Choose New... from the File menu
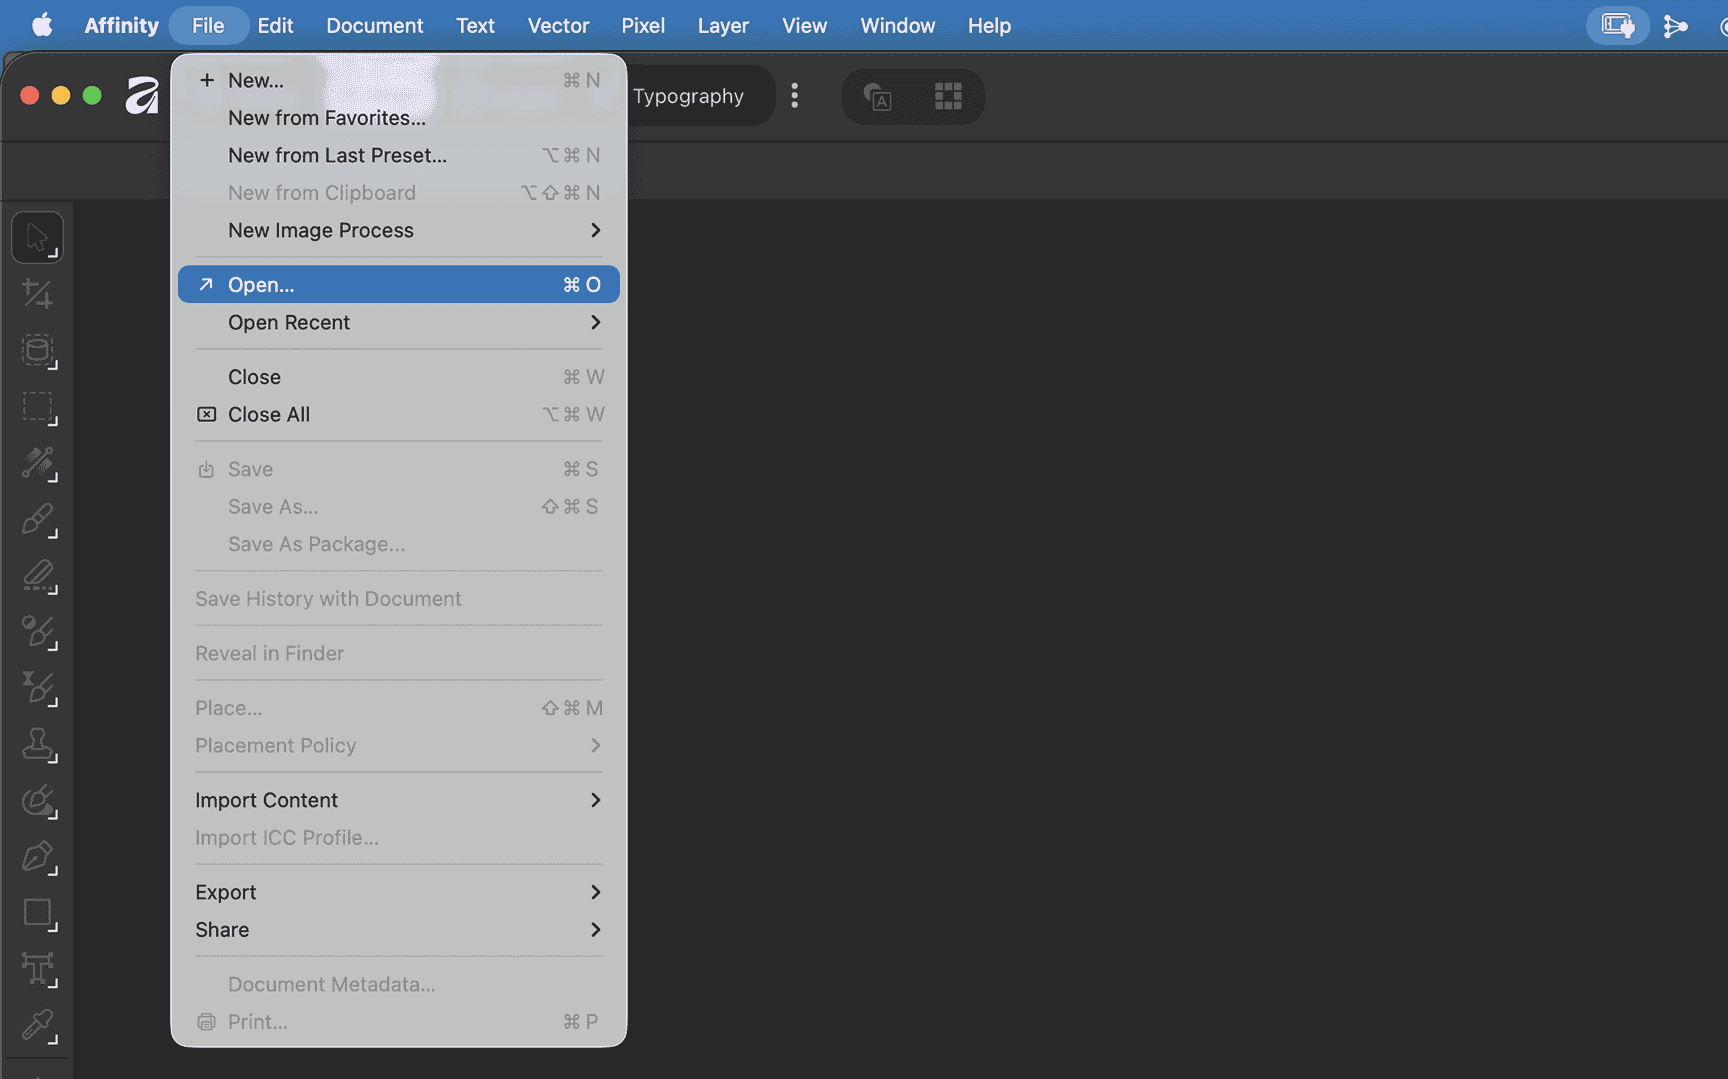 tap(399, 80)
